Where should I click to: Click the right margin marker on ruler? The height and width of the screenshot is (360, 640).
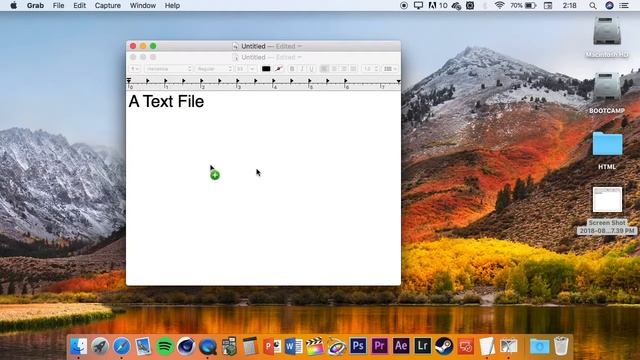[x=398, y=81]
